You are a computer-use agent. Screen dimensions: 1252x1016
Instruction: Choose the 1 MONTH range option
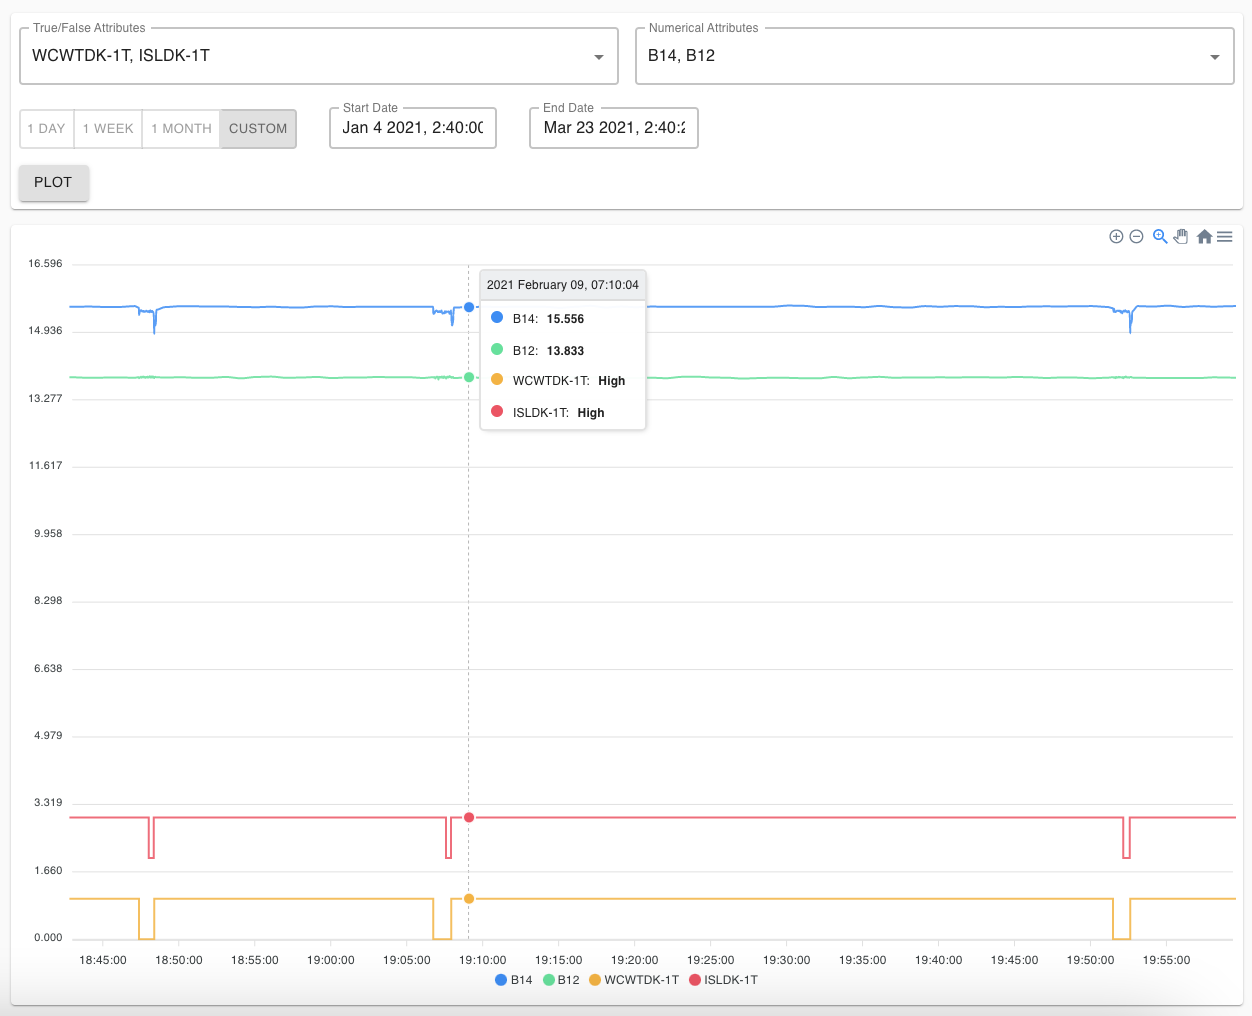coord(181,129)
